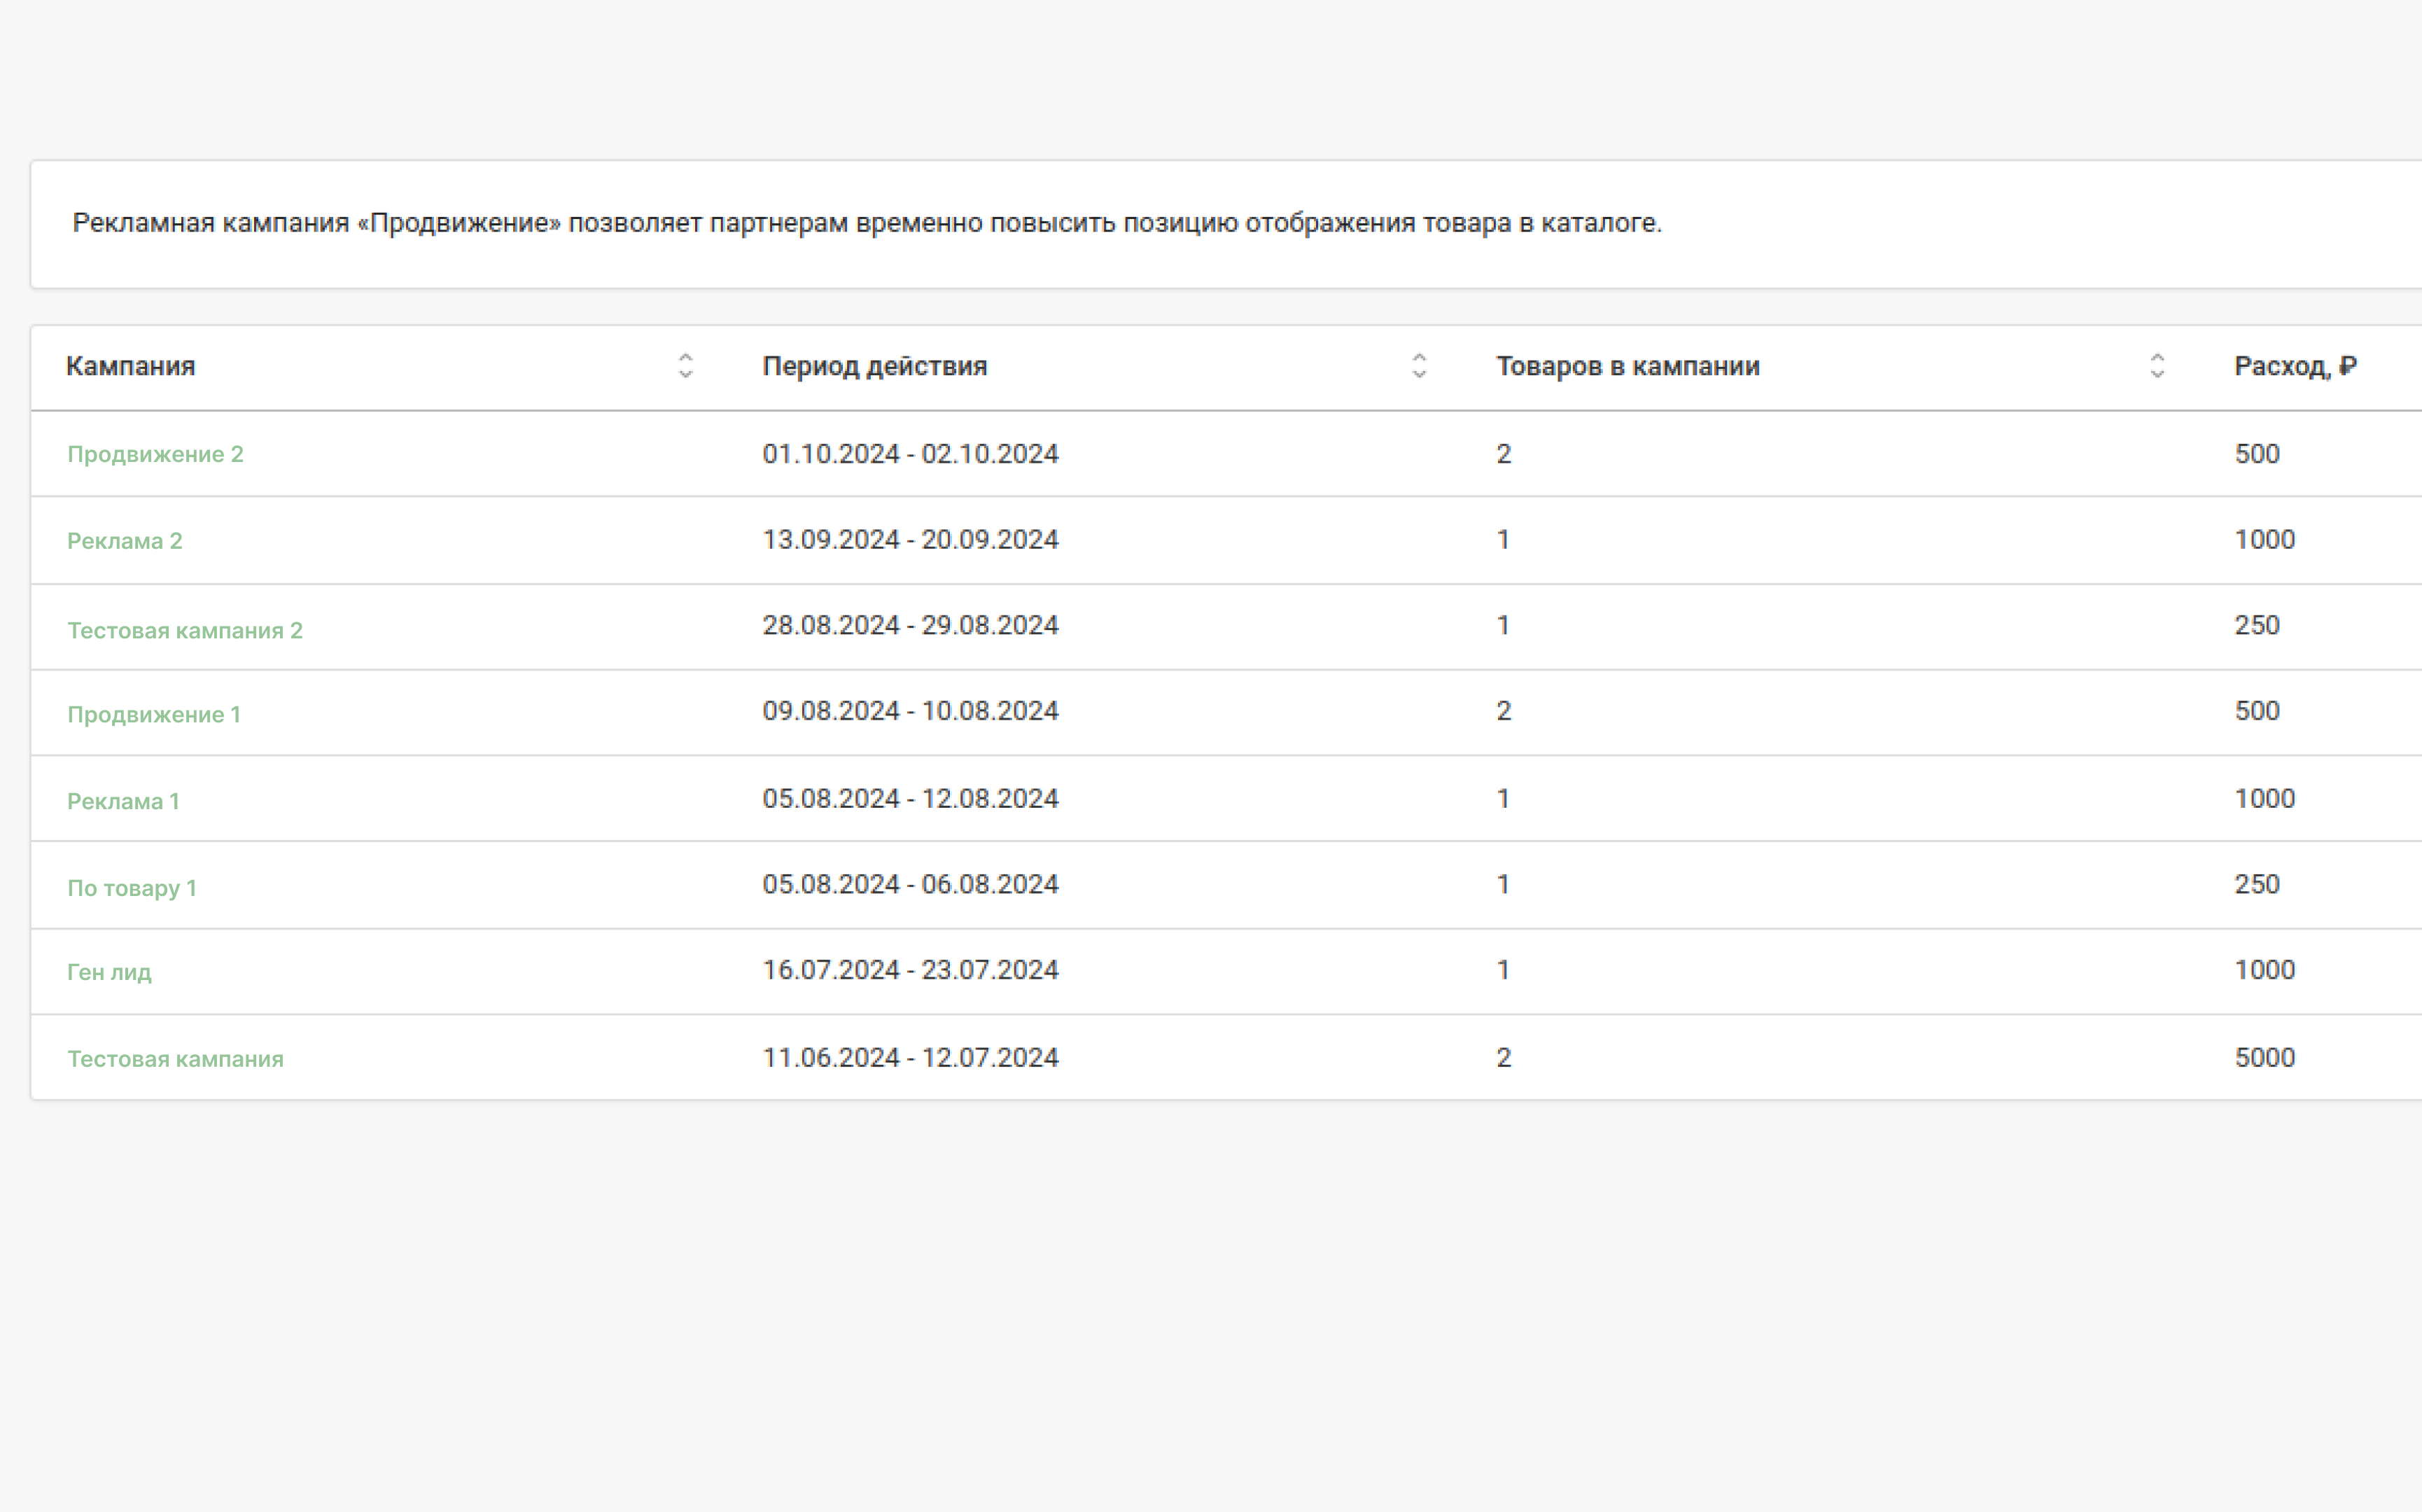Click expense 250 in По товару 1 row
Screen dimensions: 2422x1512
(2257, 884)
